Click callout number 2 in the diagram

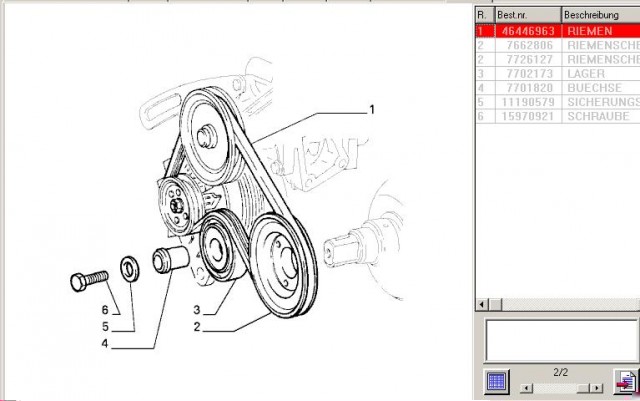pos(199,326)
